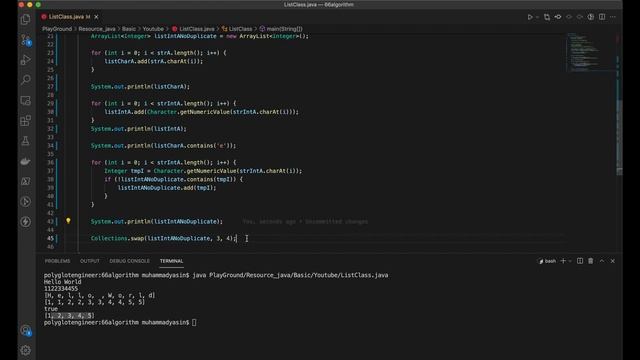Click the commit navigation icon in editor toolbar
This screenshot has width=640, height=360.
558,17
